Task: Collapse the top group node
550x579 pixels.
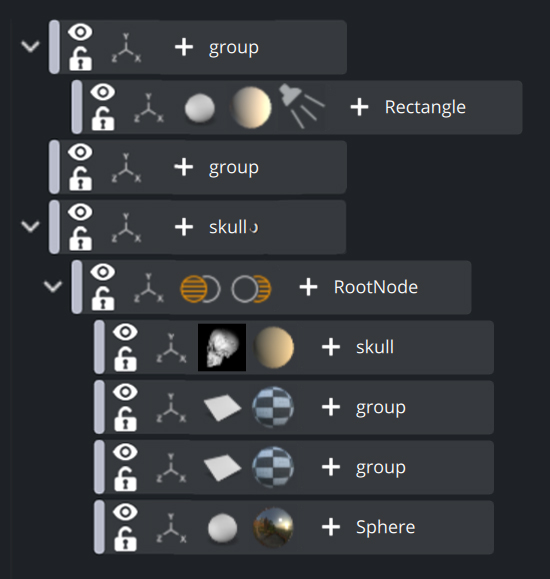Action: coord(30,47)
